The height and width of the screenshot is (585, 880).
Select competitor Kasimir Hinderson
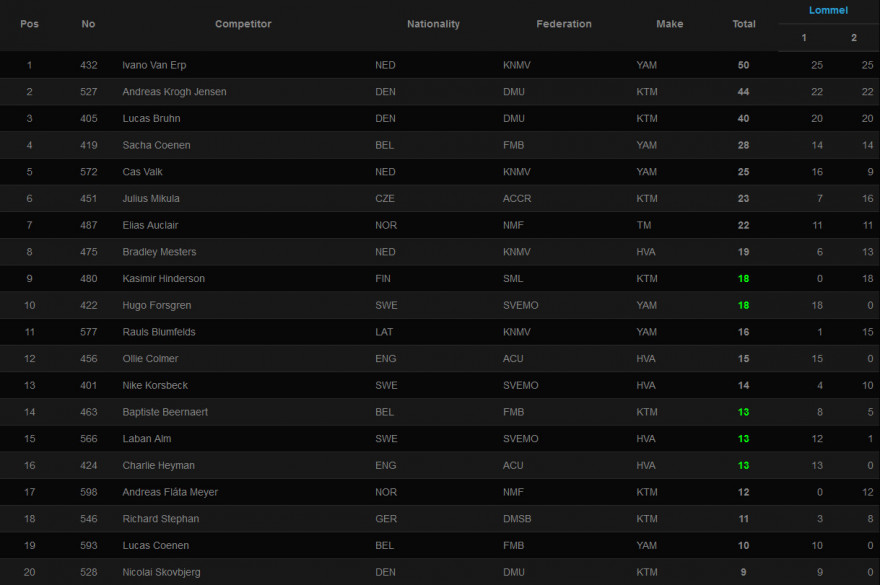(x=164, y=278)
